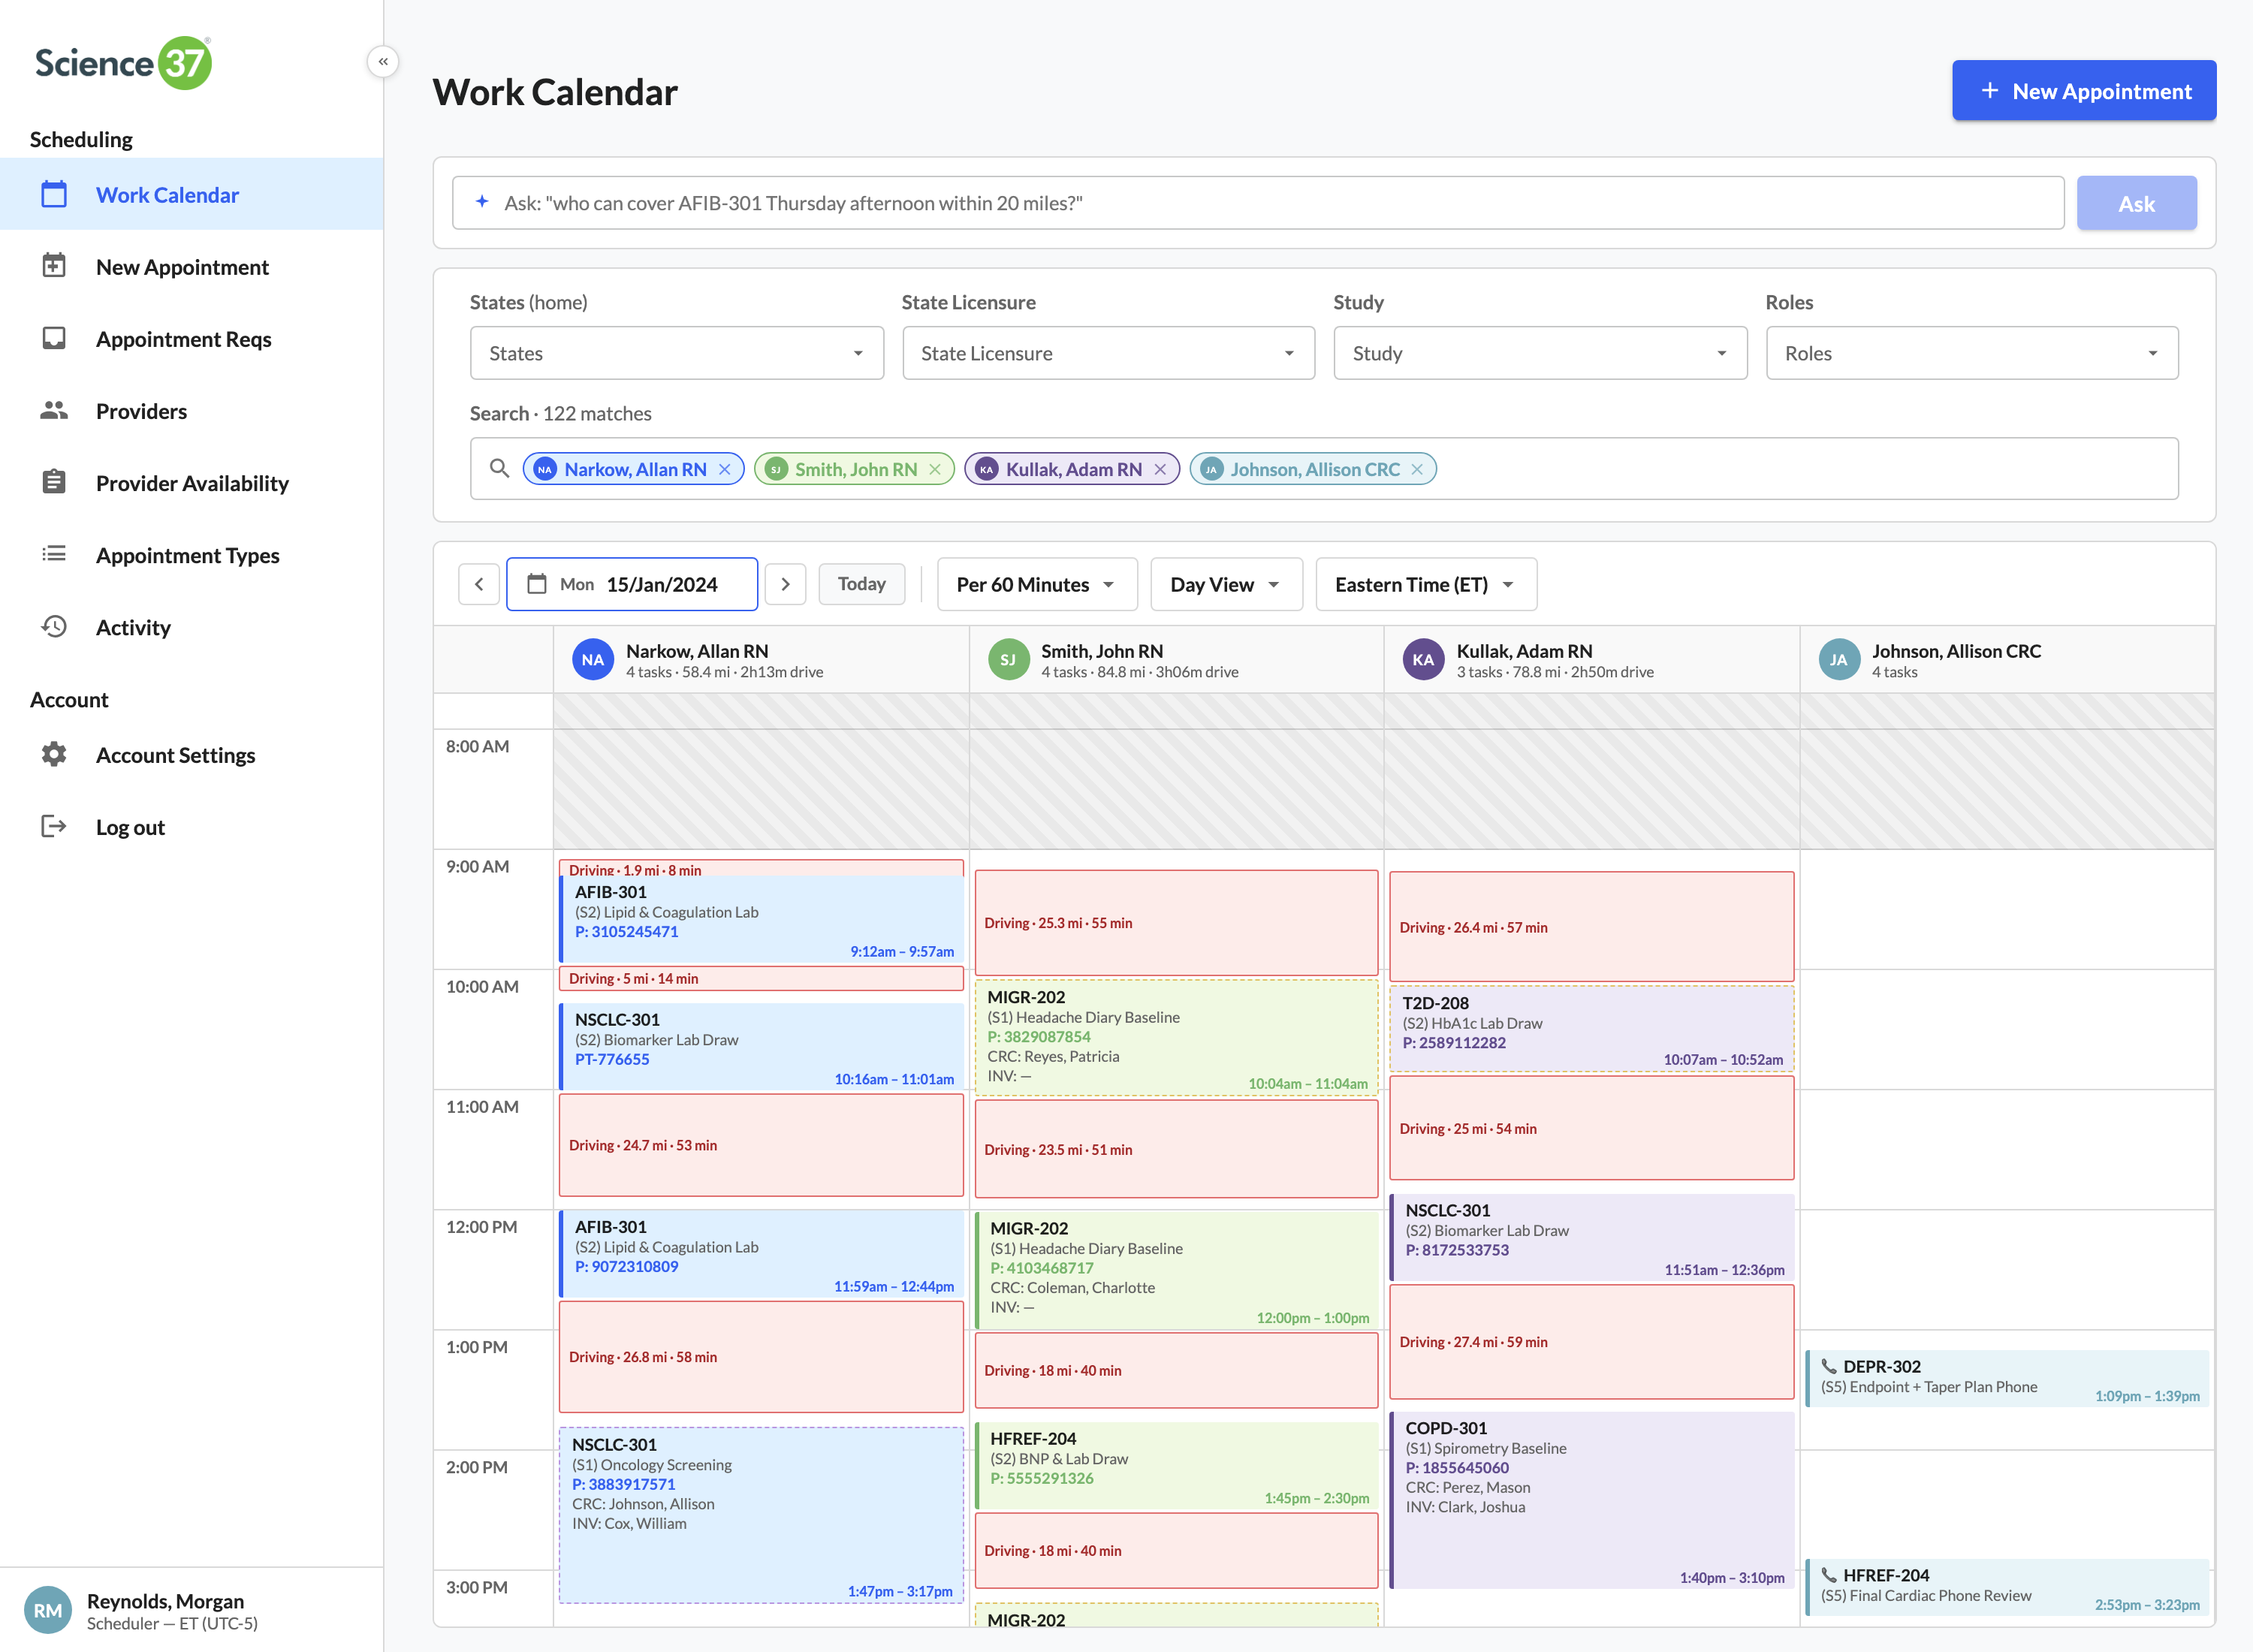Click the Log out icon

click(x=54, y=826)
